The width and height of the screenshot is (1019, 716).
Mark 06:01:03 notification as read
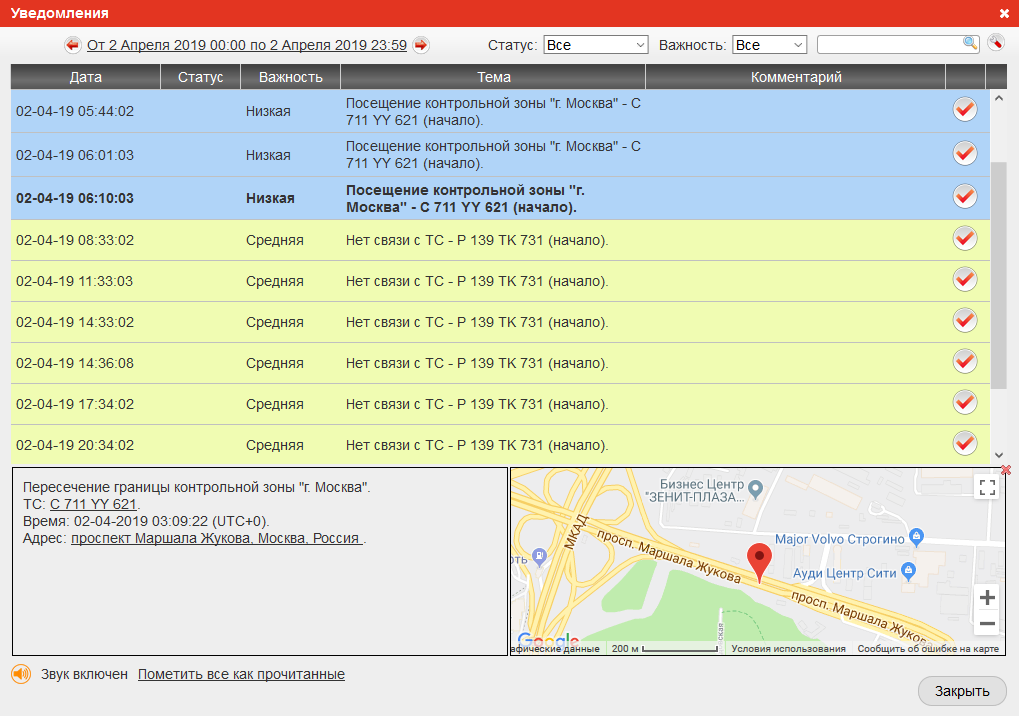964,153
